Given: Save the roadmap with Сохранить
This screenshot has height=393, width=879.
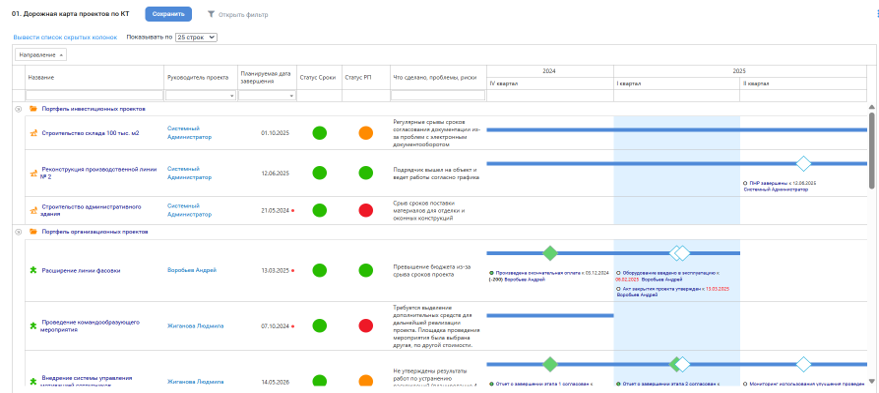Looking at the screenshot, I should point(169,14).
